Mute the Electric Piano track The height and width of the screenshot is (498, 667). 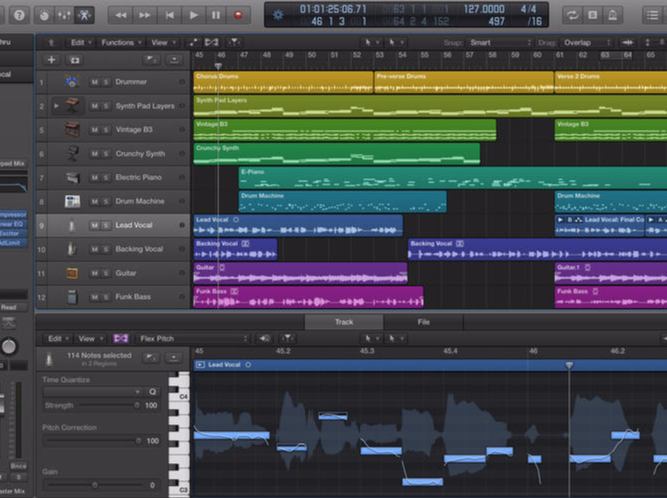click(94, 178)
